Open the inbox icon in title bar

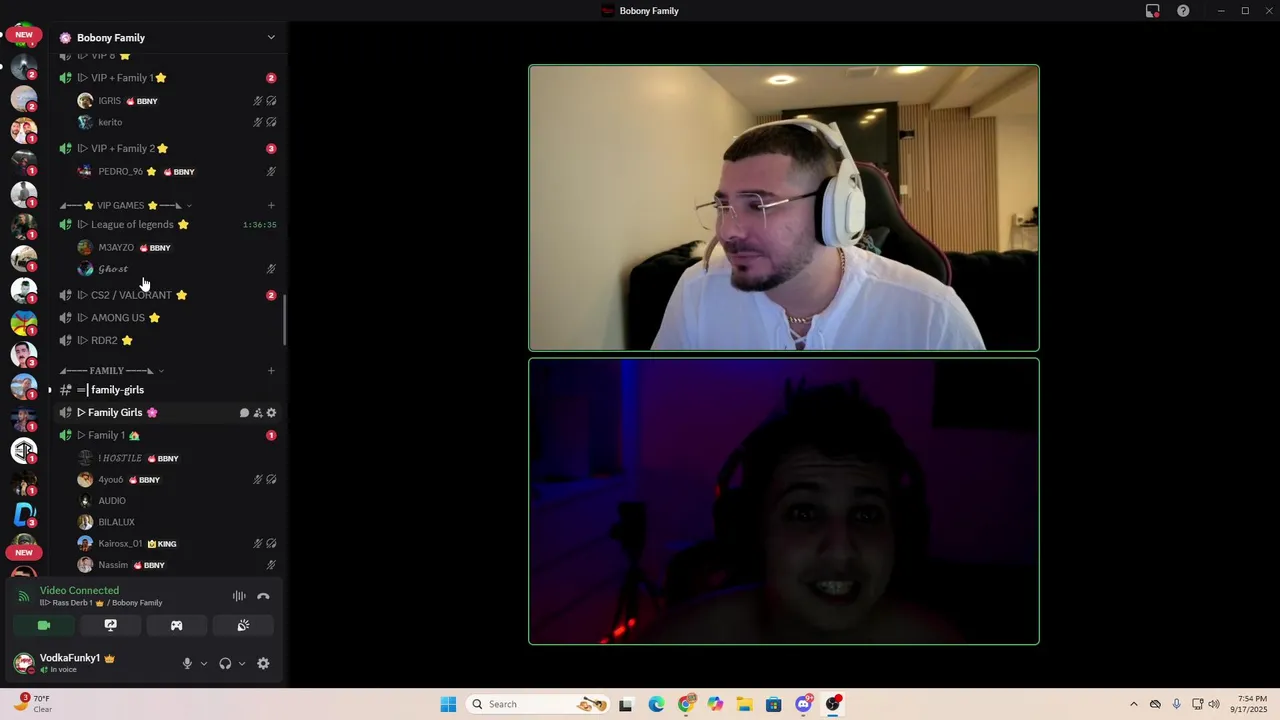[1153, 11]
